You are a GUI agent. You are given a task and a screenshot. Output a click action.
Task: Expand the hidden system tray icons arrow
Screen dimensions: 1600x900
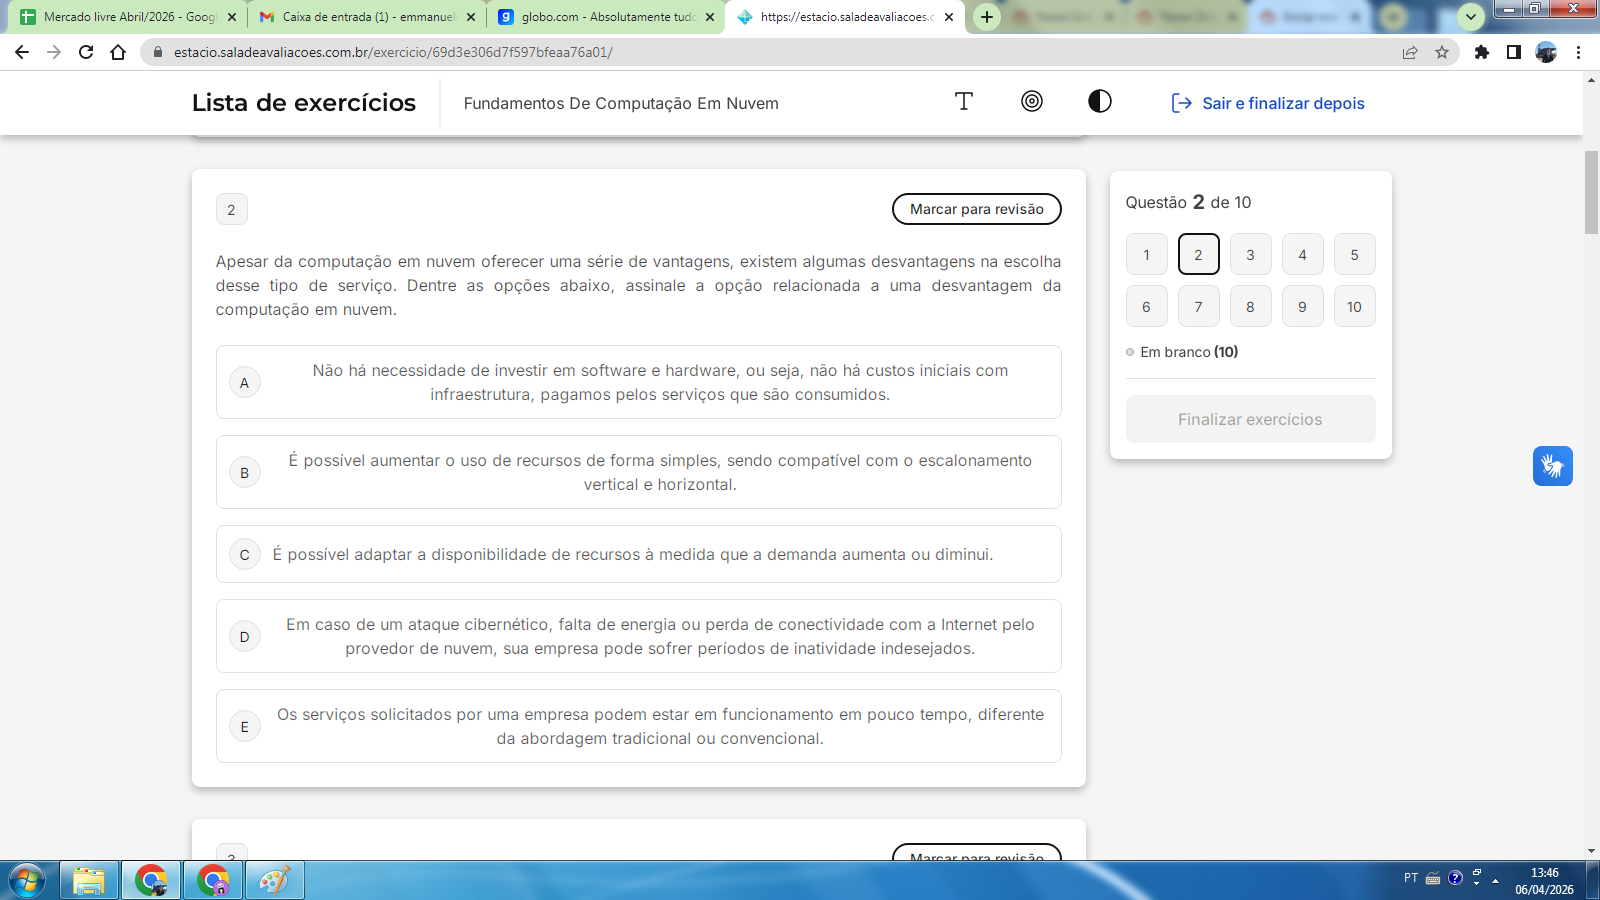[1495, 881]
